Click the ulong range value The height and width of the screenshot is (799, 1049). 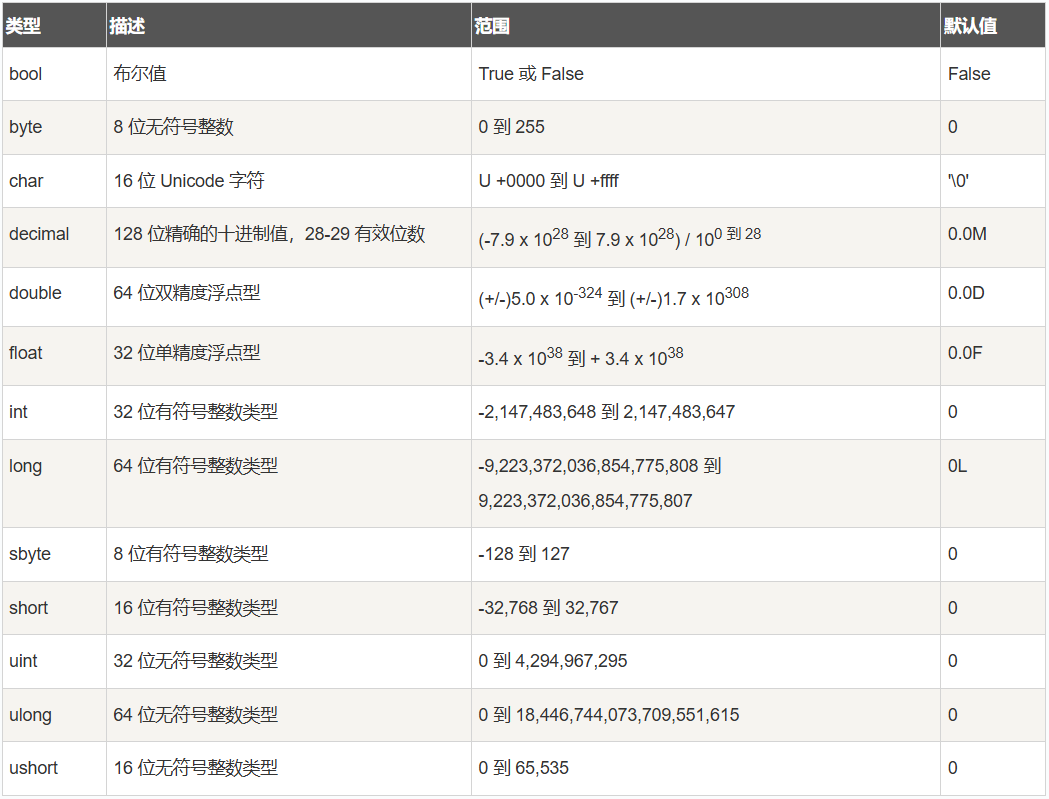coord(609,715)
